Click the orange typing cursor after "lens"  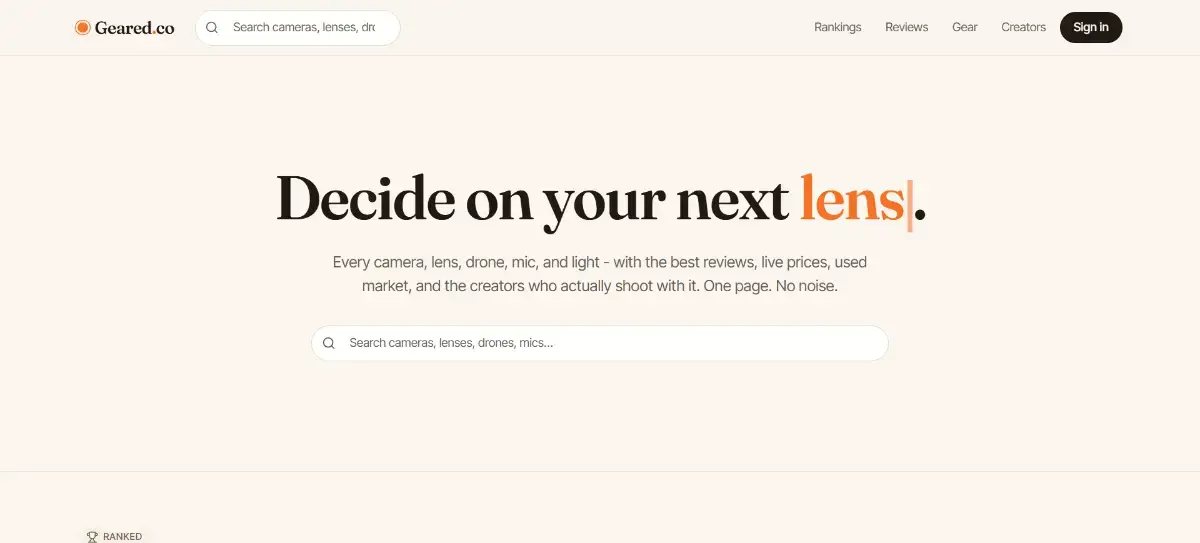909,201
